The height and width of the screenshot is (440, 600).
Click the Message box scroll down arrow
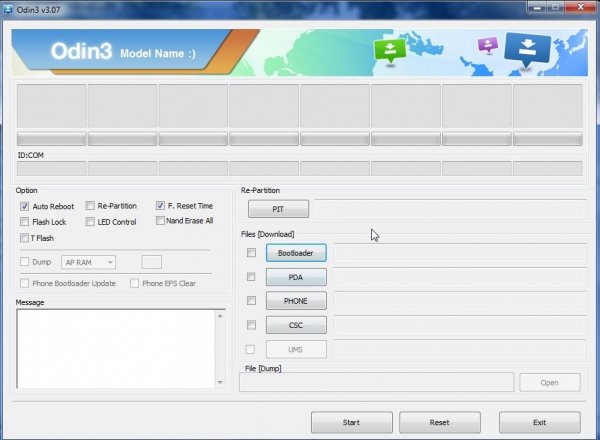click(x=220, y=382)
